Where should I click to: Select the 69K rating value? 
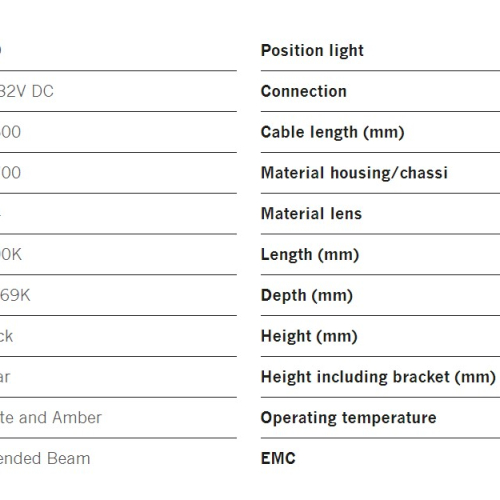15,295
